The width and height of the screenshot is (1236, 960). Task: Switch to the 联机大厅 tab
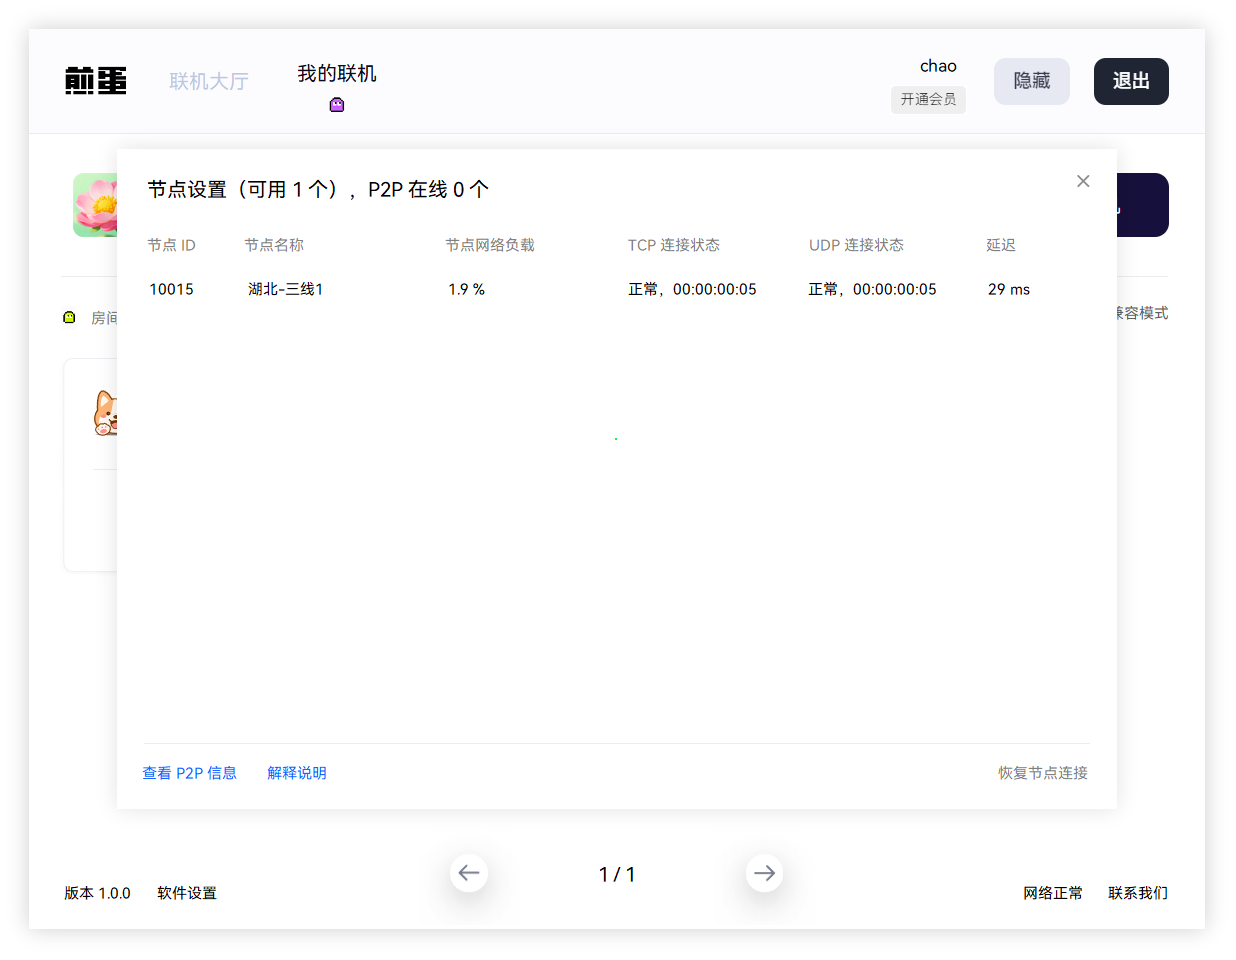tap(209, 81)
